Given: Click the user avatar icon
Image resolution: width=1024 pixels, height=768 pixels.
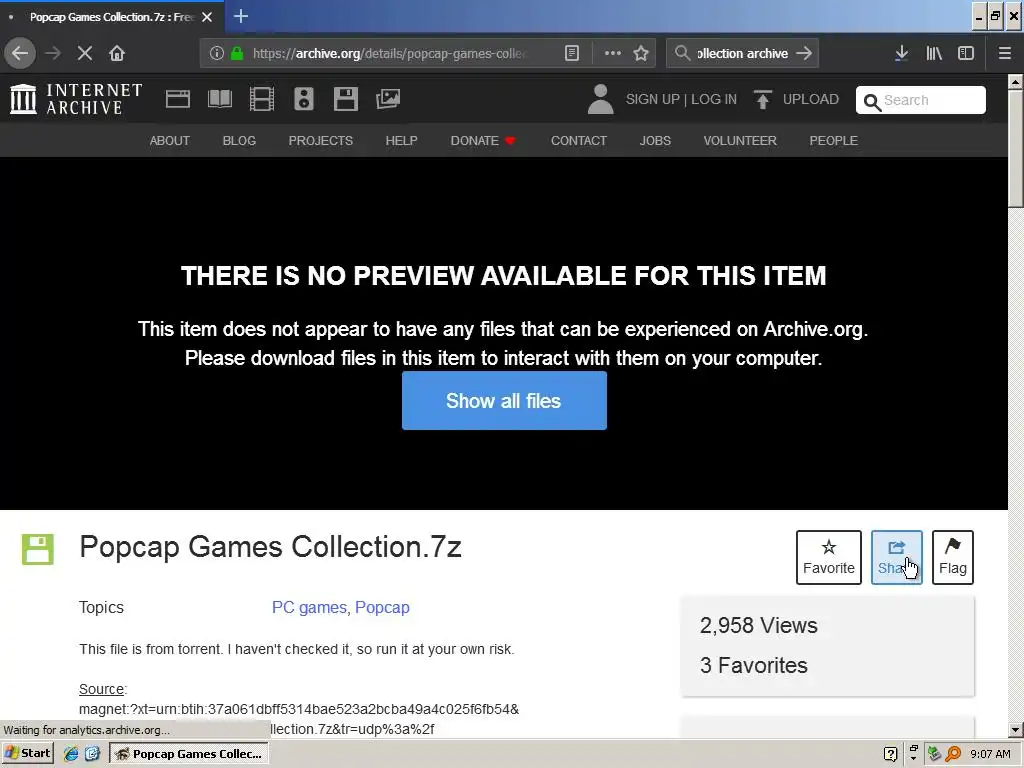Looking at the screenshot, I should point(600,99).
